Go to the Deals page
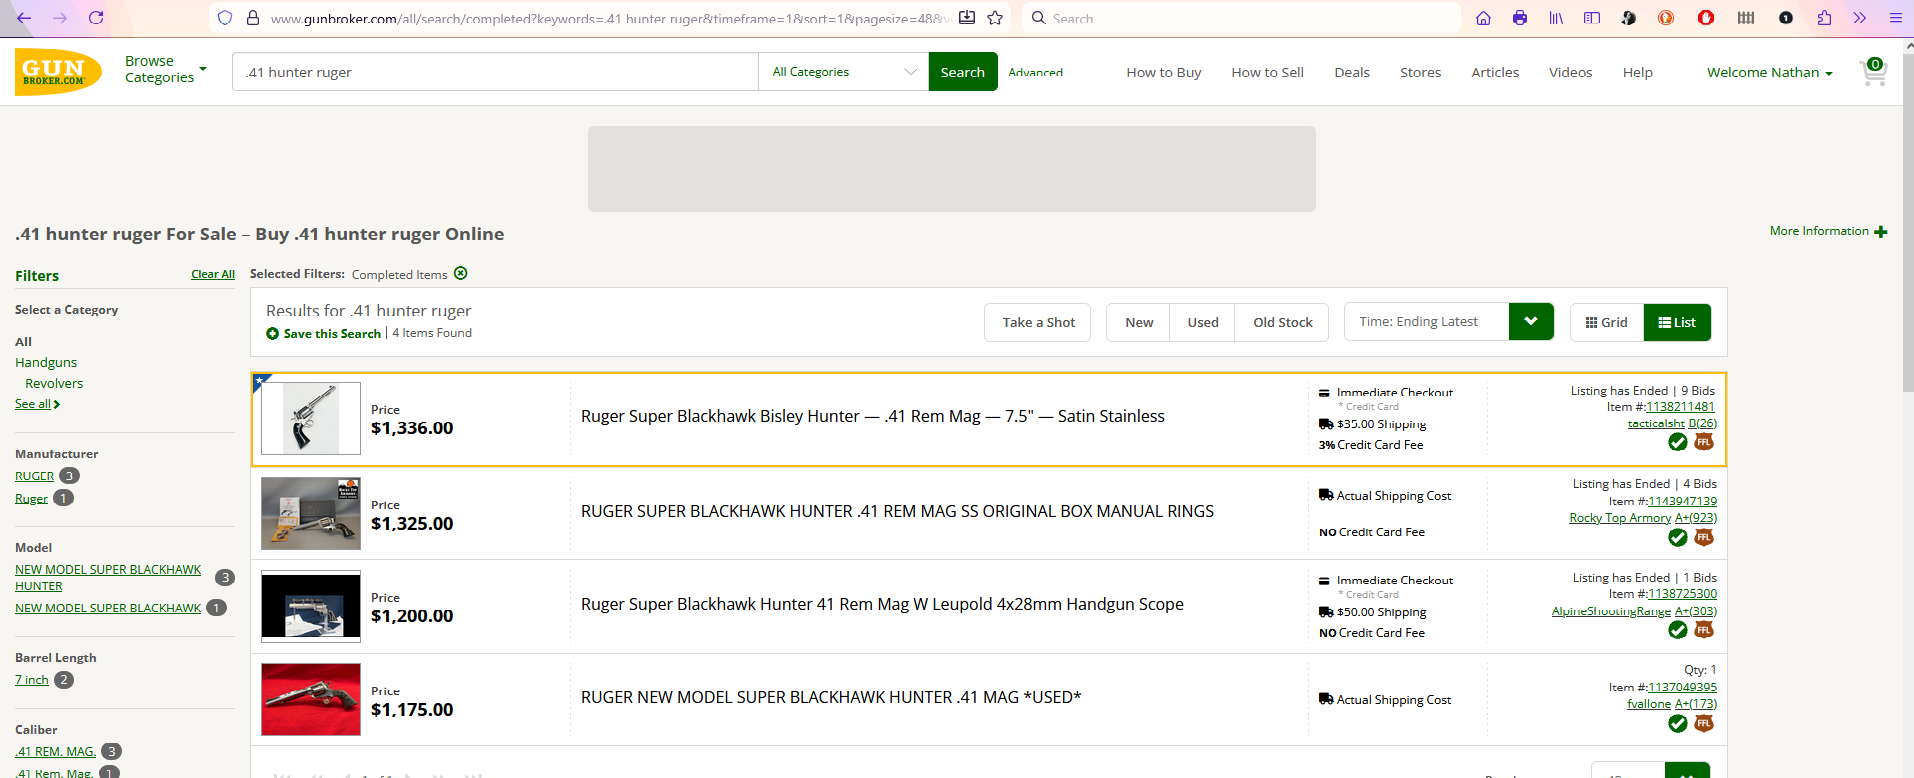Screen dimensions: 1914x778 click(1352, 72)
